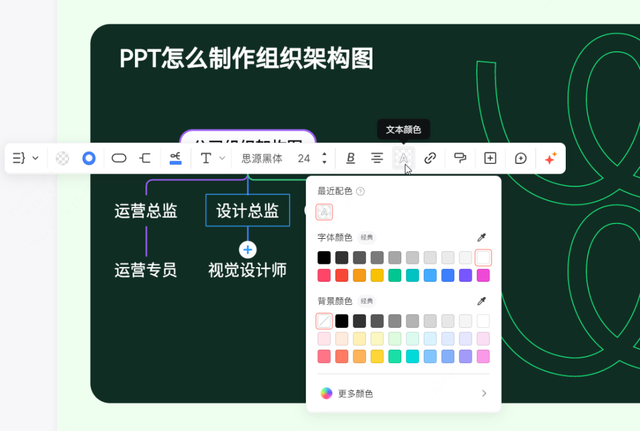Click the blue border color circle

coord(89,158)
